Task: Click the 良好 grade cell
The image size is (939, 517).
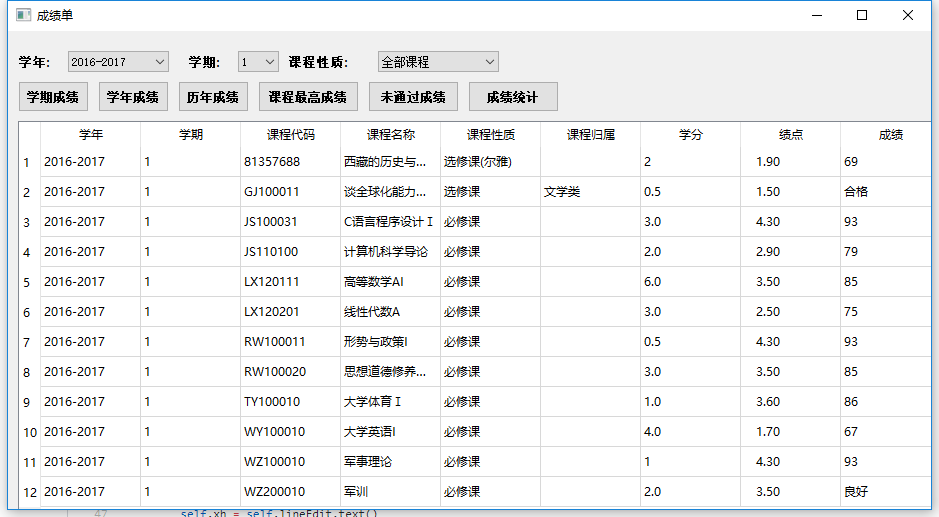Action: 886,492
